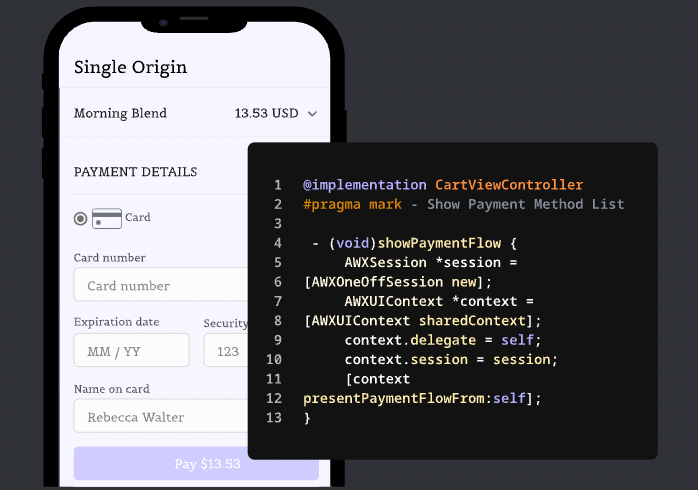Select the Card payment radio button

coord(81,219)
